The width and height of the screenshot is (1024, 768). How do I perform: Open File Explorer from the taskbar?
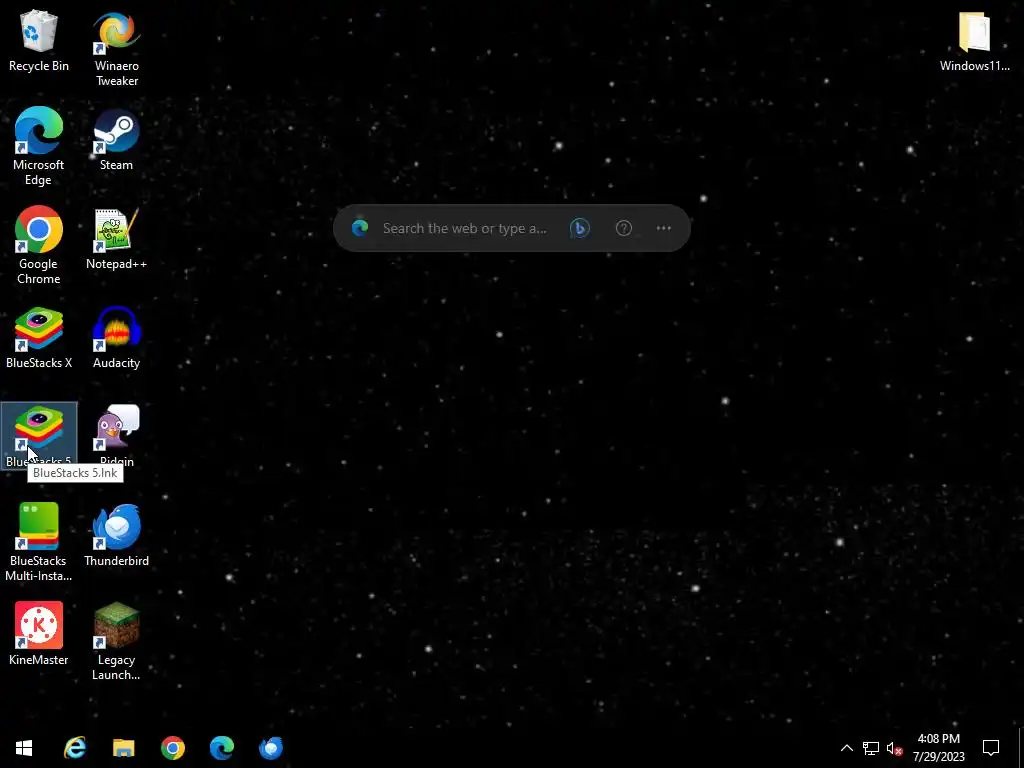pos(123,748)
